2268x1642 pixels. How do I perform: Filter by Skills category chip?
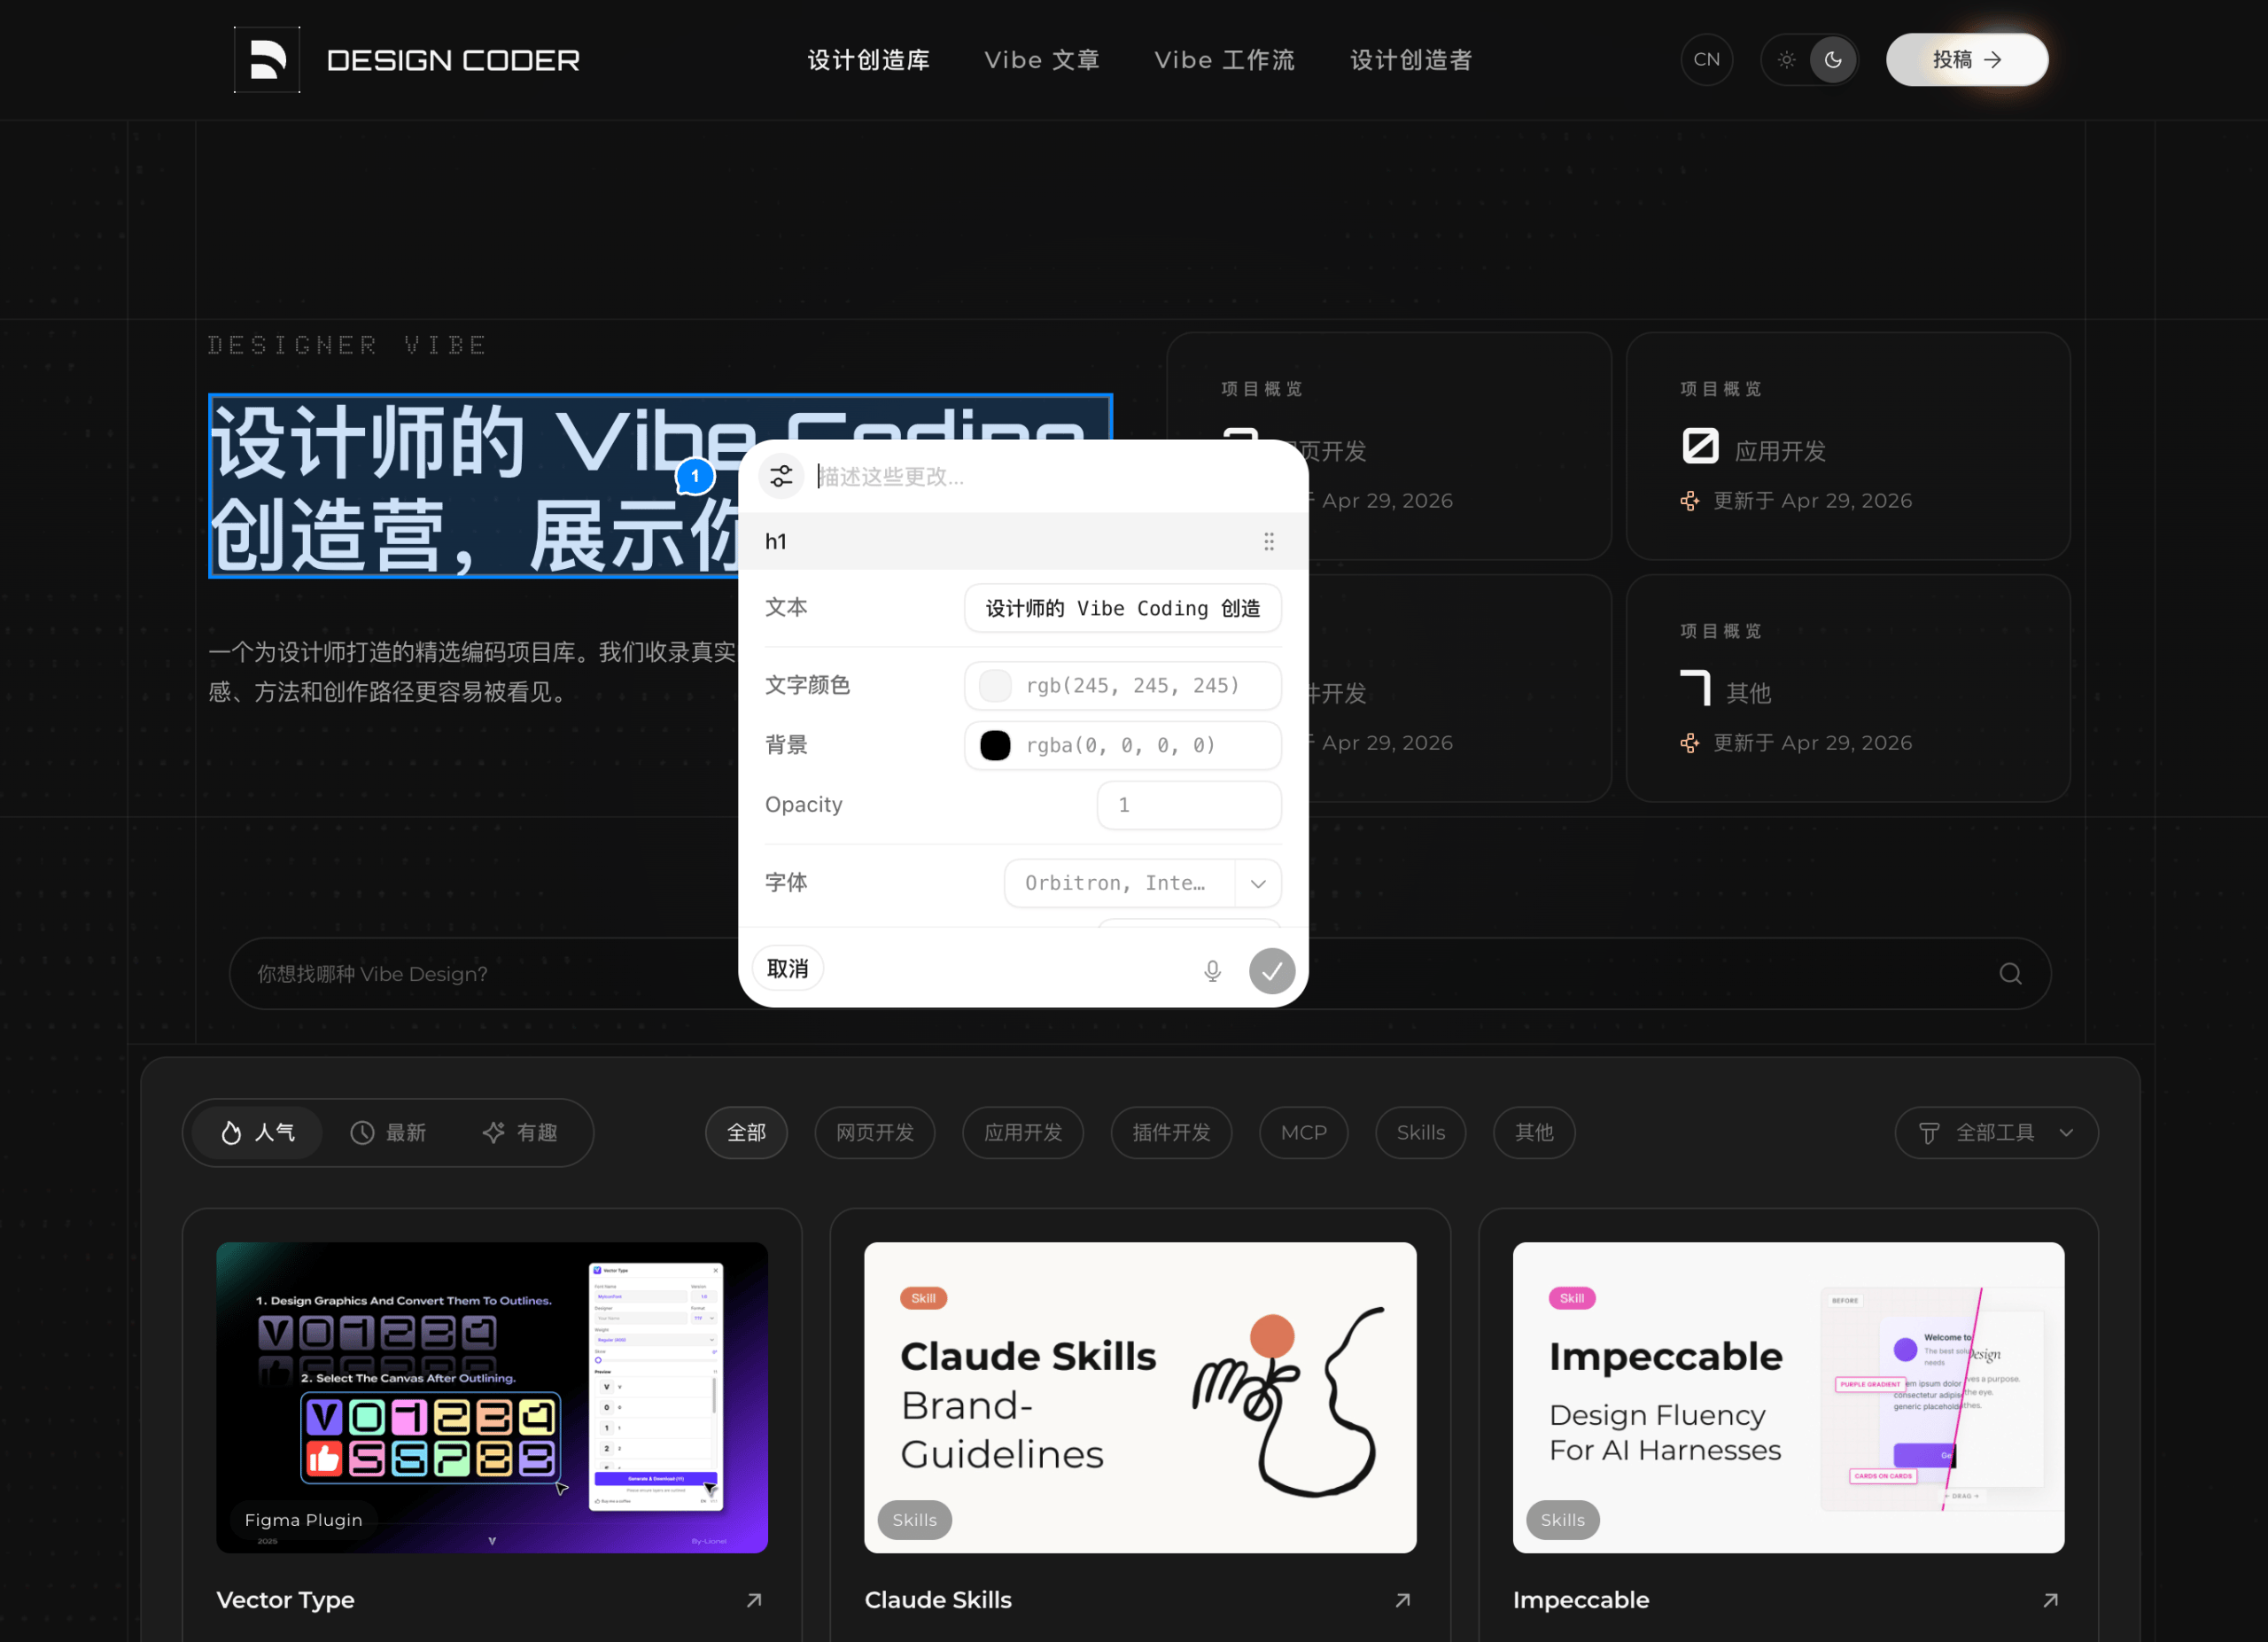coord(1421,1132)
